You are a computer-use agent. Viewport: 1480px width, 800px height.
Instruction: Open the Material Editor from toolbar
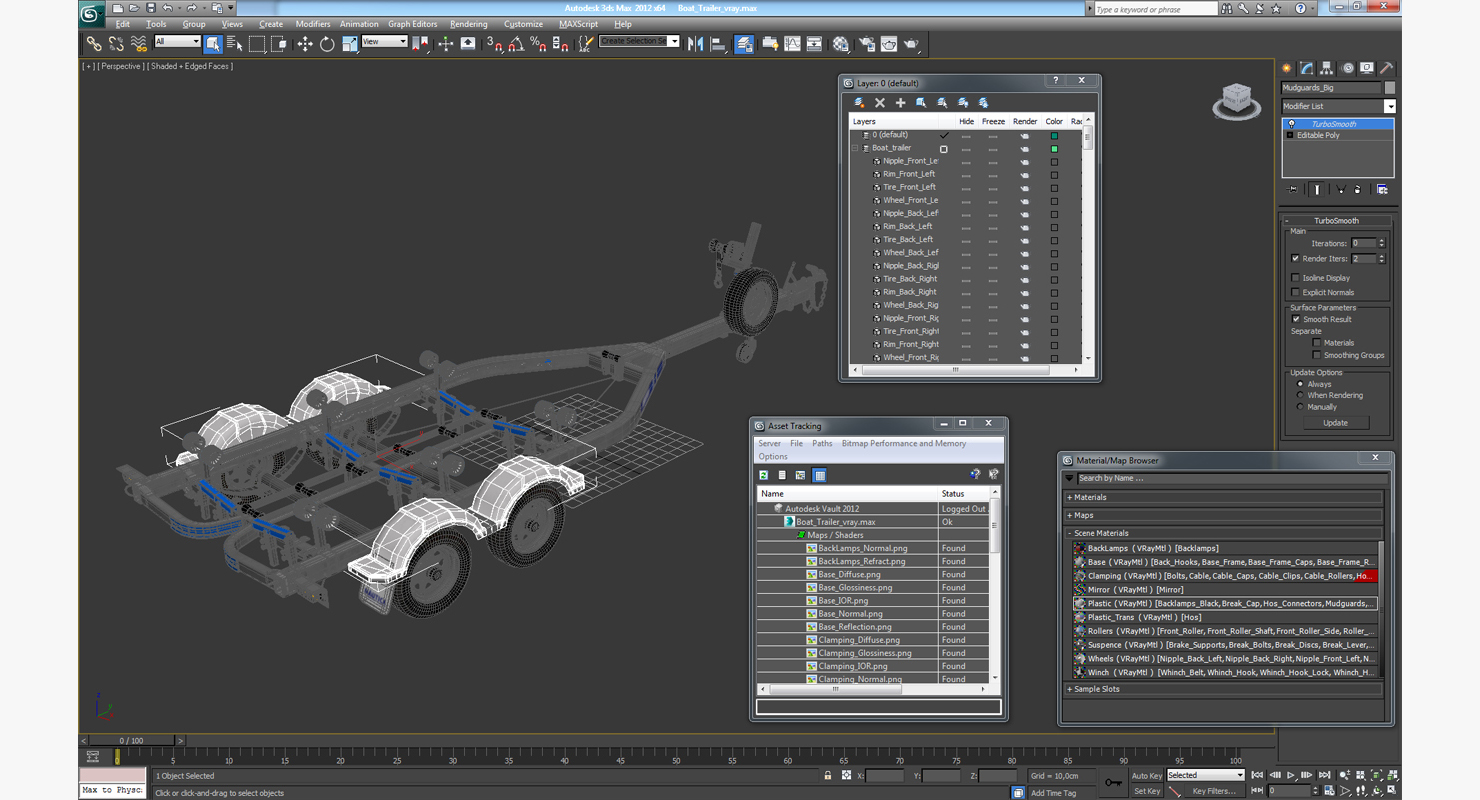point(841,44)
